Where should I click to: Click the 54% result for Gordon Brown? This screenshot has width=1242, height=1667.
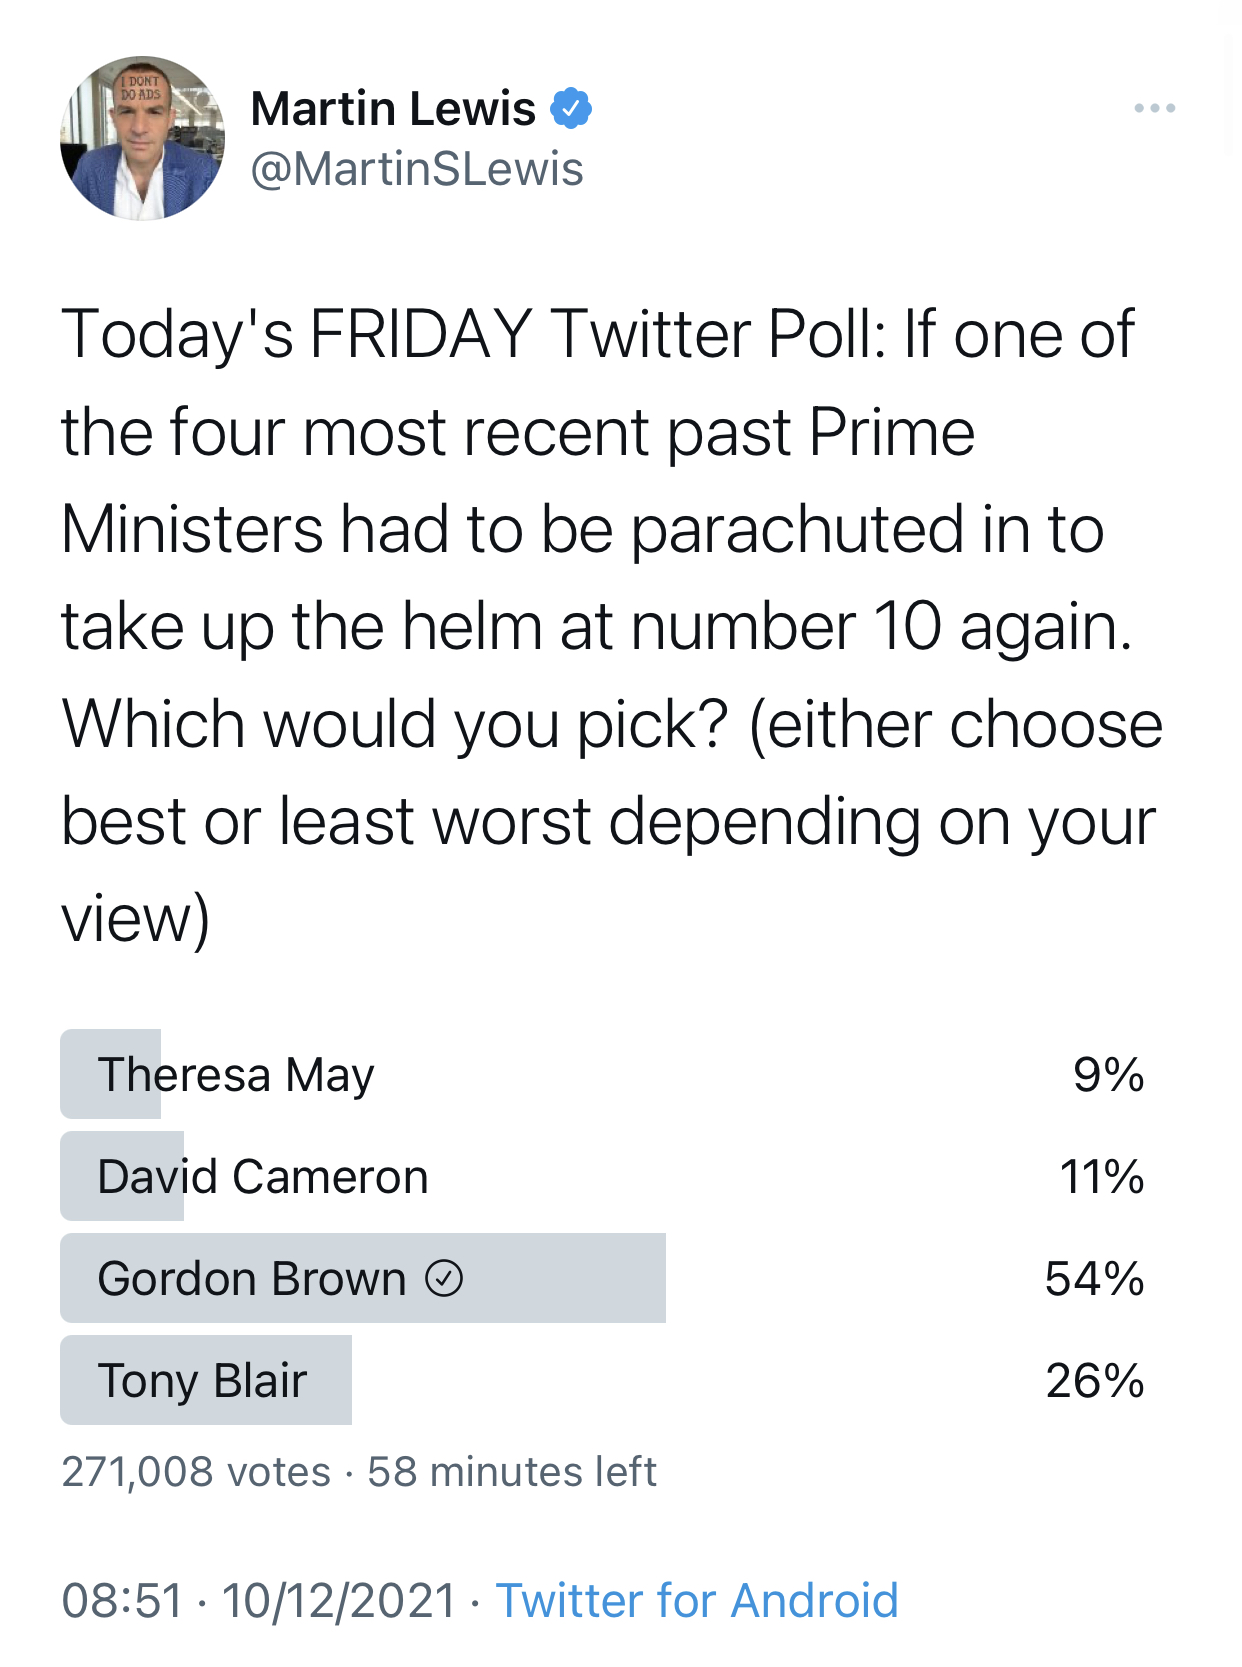[1094, 1279]
